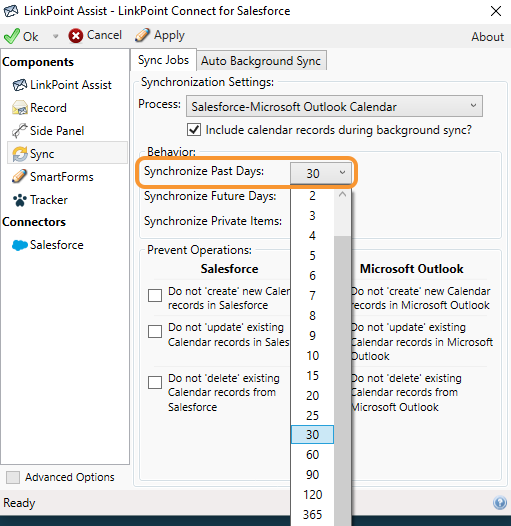511x526 pixels.
Task: Check Do not 'update' existing Calendar records in Salesforce
Action: (155, 331)
